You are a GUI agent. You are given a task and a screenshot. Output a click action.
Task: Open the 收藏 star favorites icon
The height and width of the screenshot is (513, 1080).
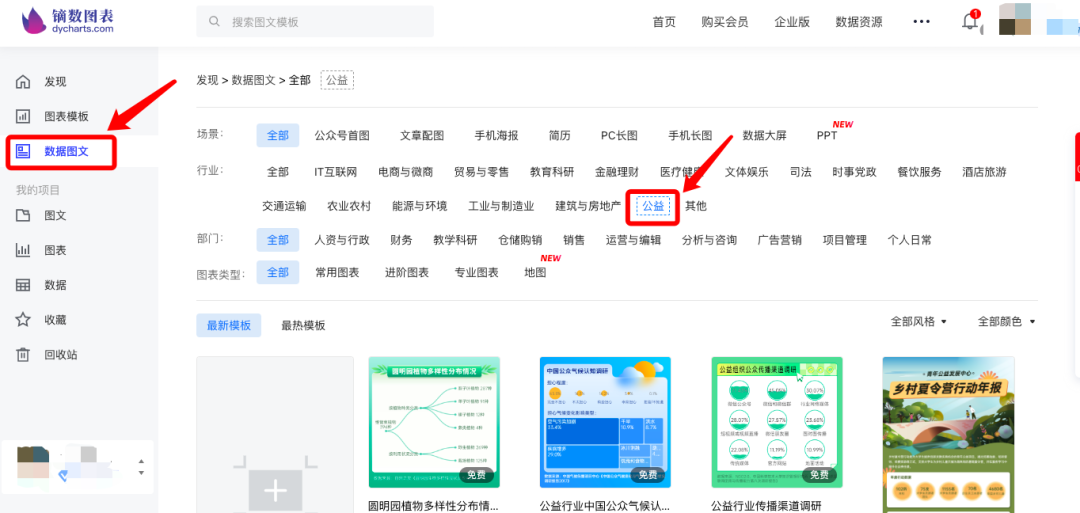point(24,320)
